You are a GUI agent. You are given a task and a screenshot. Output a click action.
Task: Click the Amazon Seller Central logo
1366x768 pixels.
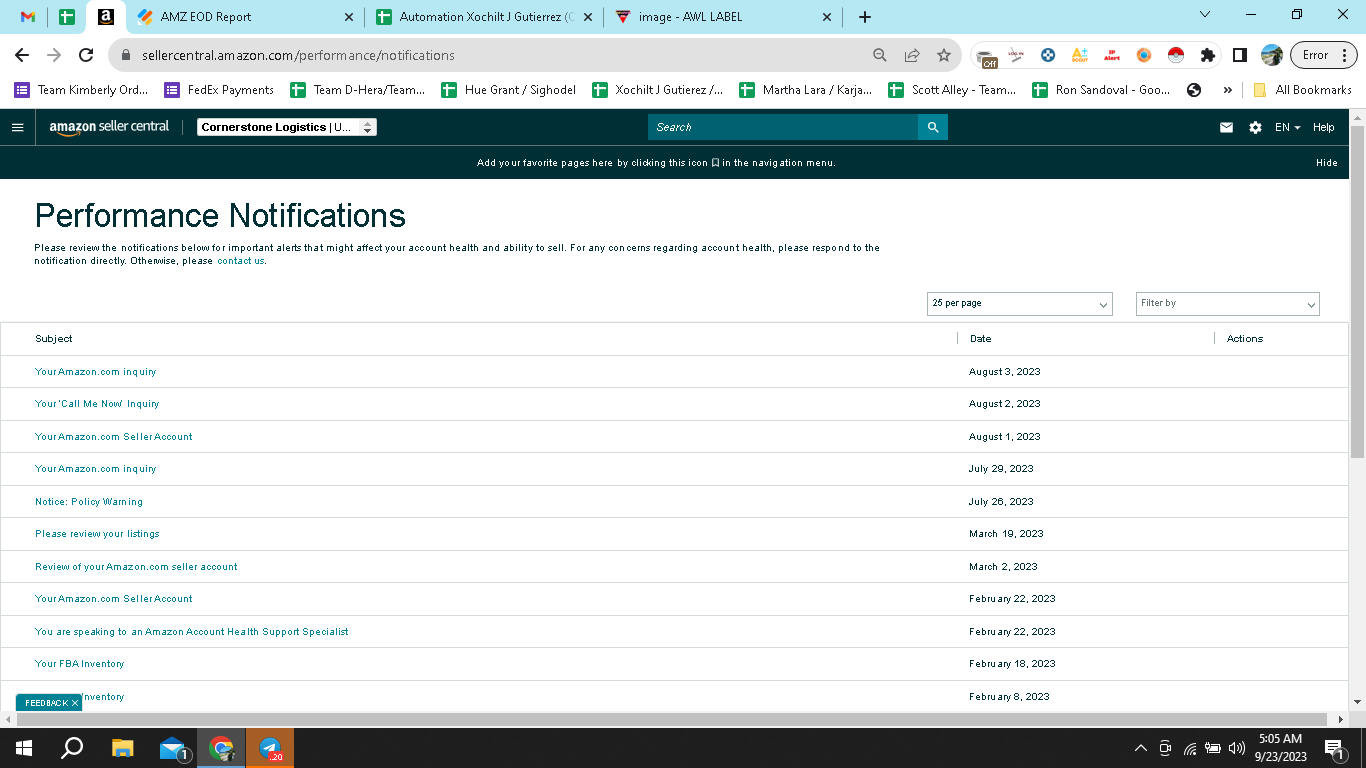click(109, 127)
